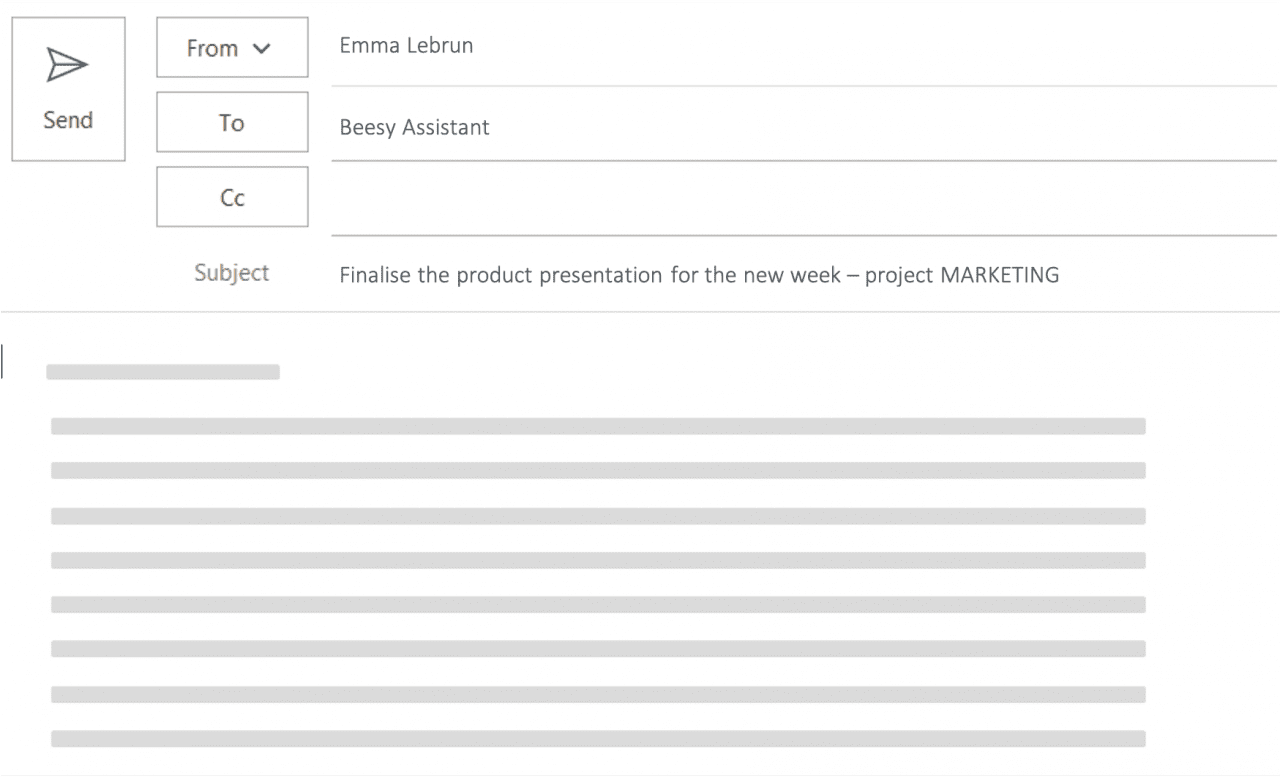
Task: Click the divider below the Subject row
Action: (640, 310)
